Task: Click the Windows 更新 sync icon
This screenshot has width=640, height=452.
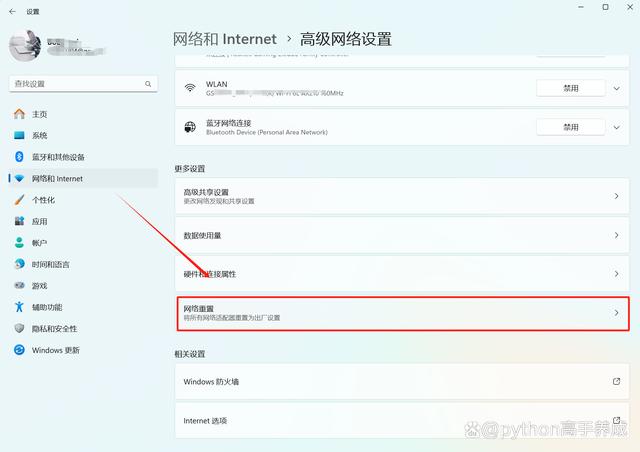Action: pos(19,350)
